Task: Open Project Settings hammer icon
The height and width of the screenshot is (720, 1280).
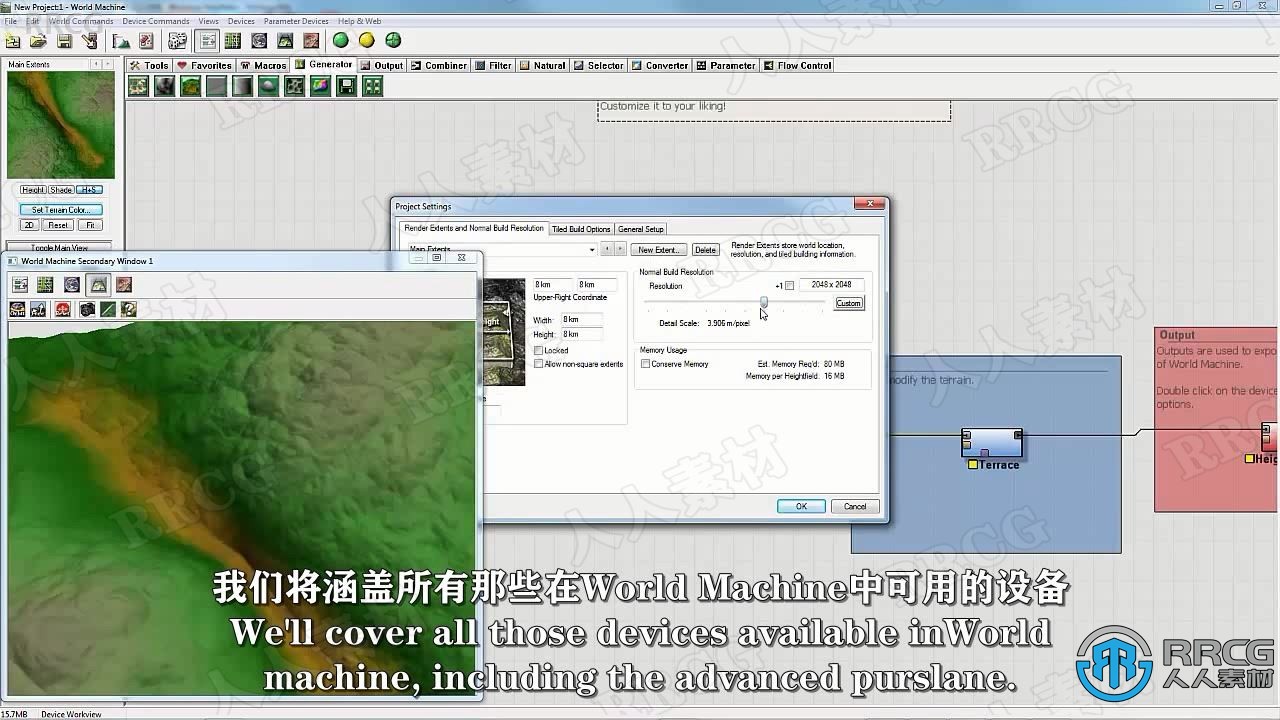Action: tap(90, 41)
